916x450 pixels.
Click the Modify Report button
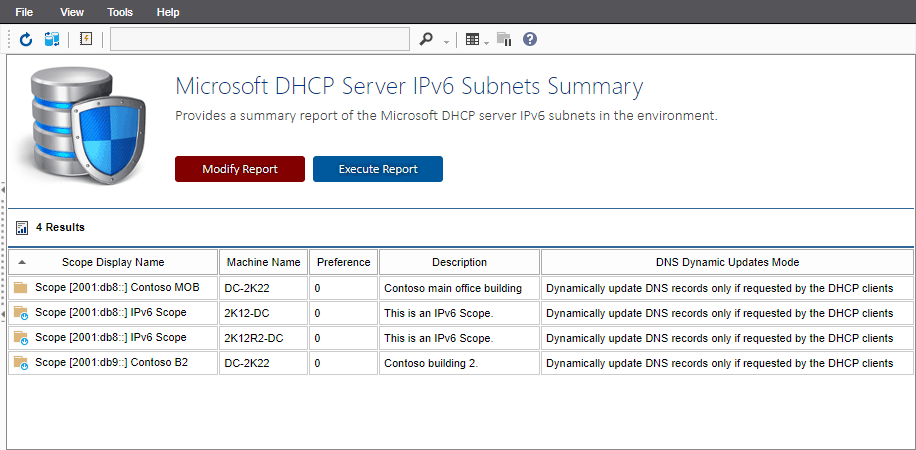(x=240, y=169)
